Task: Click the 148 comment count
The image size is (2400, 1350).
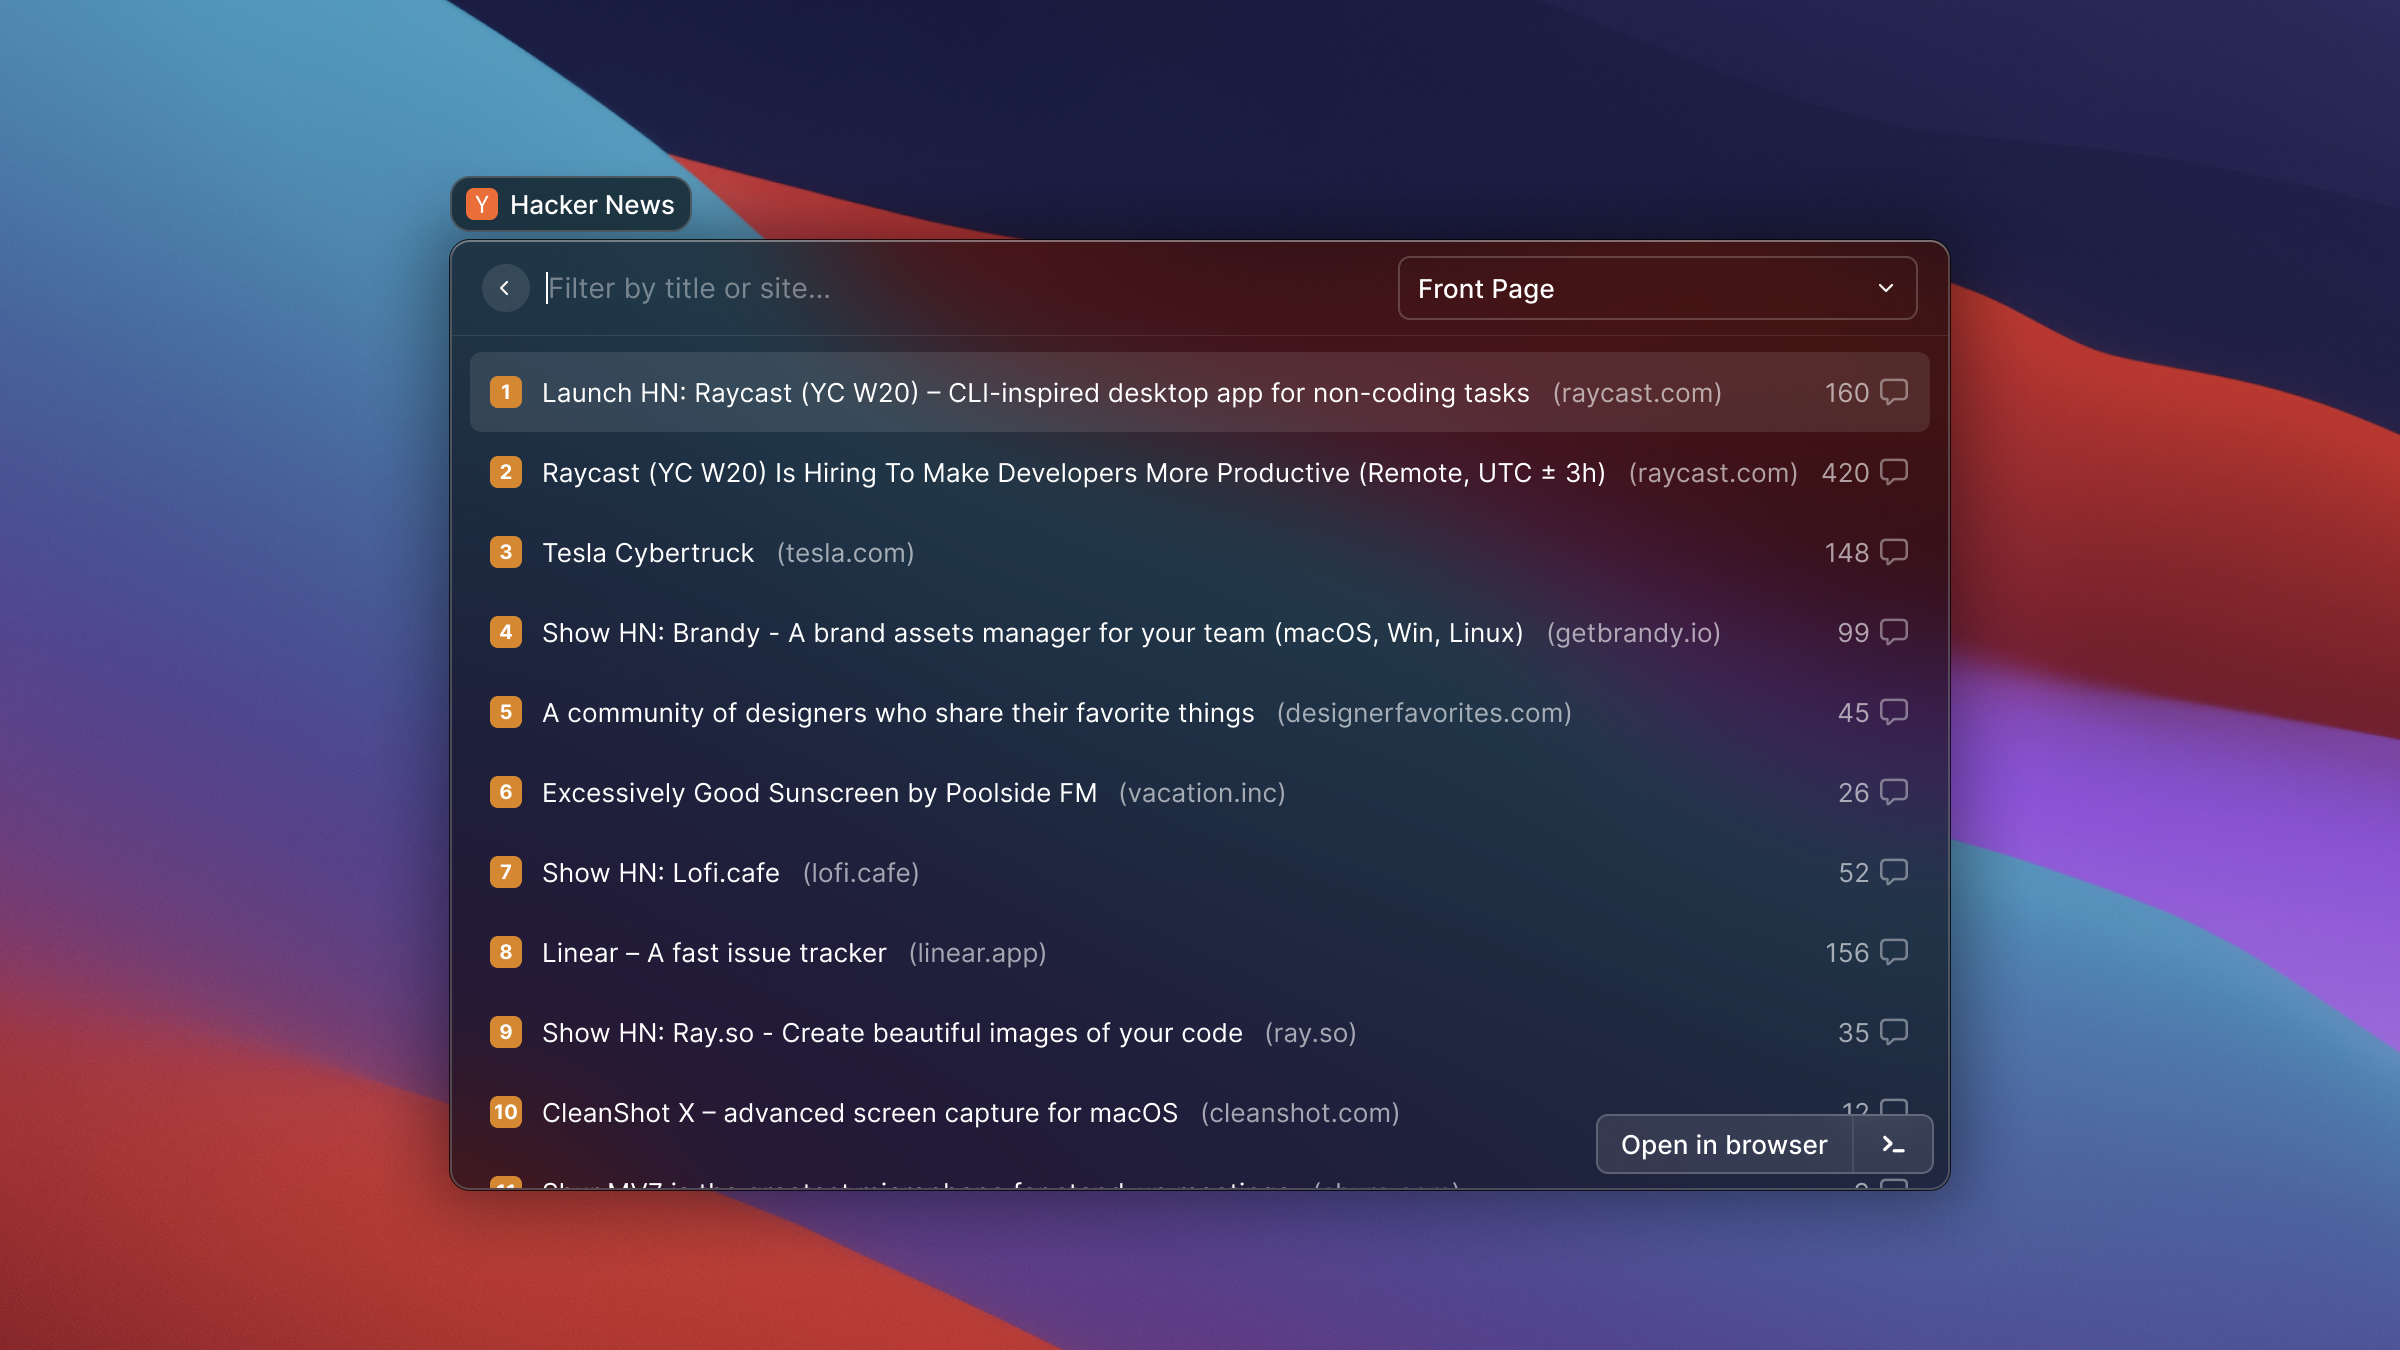Action: (1847, 553)
